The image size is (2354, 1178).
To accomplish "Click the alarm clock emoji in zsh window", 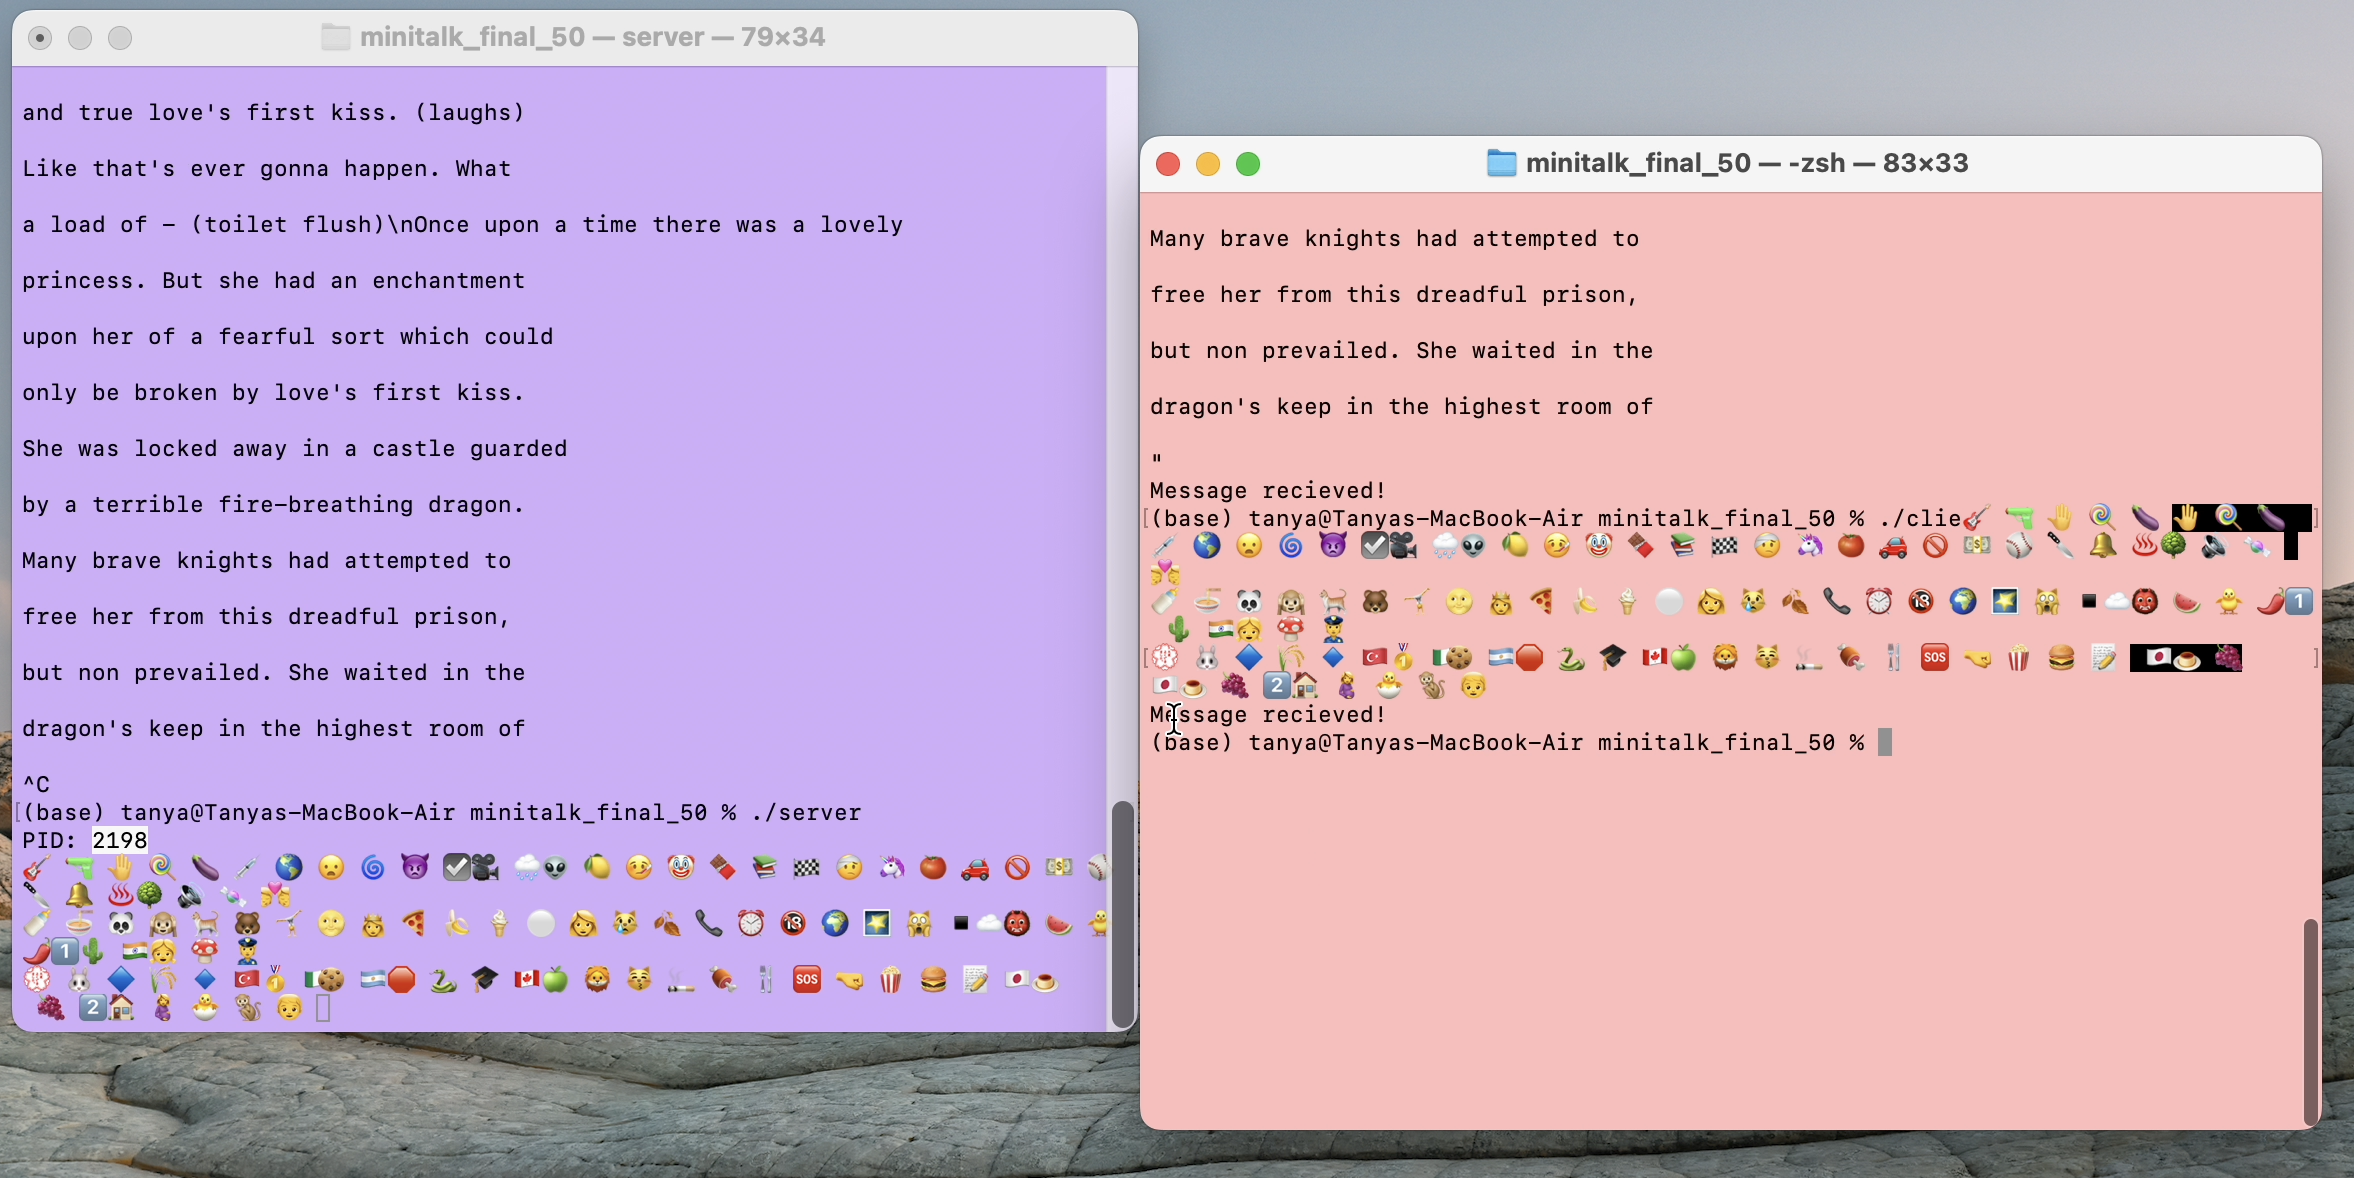I will (1879, 601).
